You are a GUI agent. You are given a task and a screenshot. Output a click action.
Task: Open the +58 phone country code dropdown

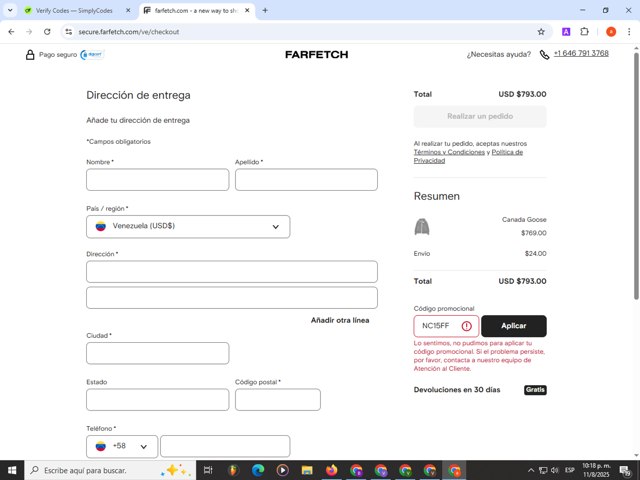122,447
